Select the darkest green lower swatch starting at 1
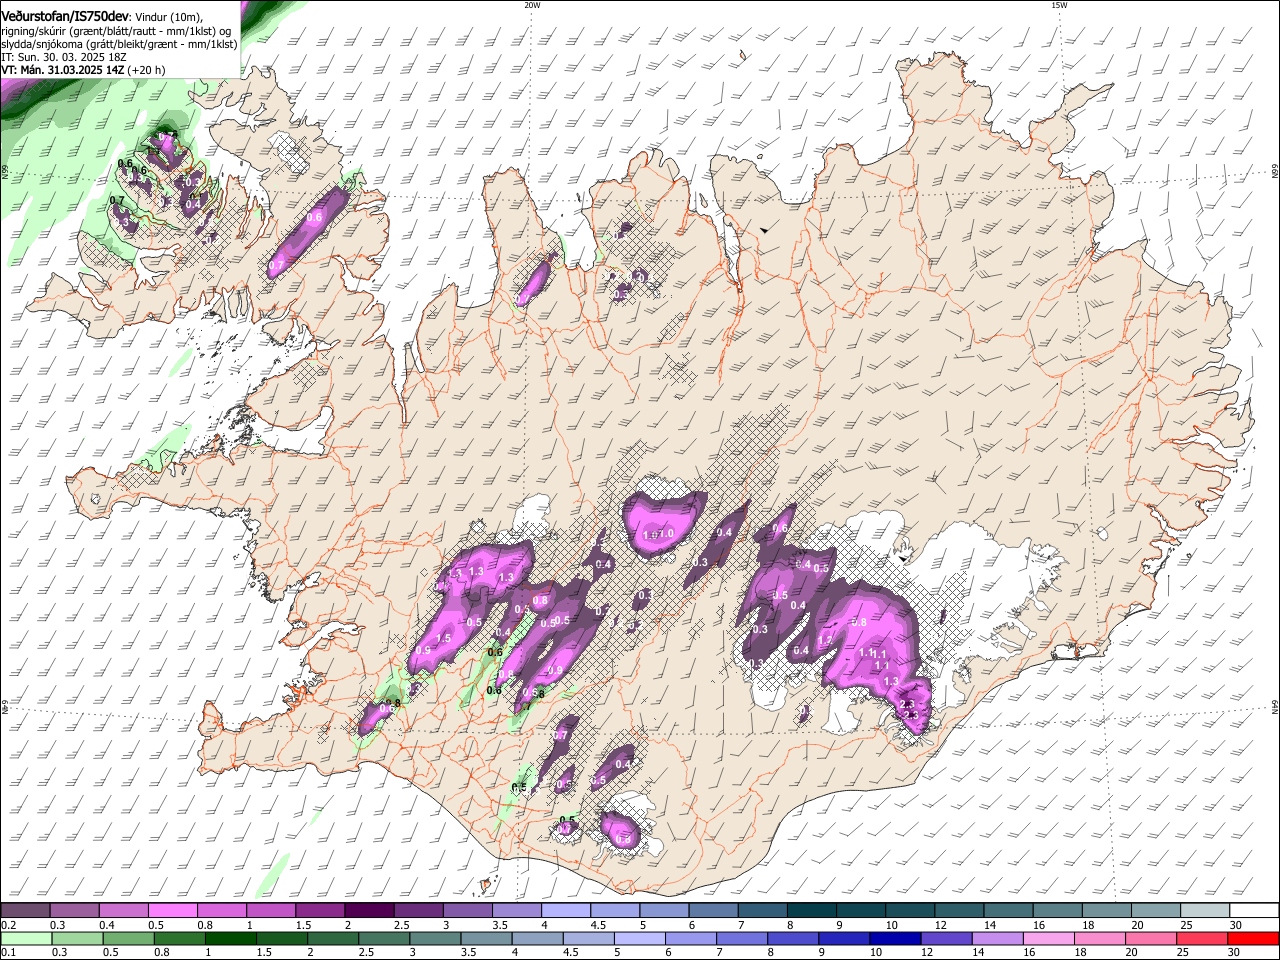 [x=230, y=938]
